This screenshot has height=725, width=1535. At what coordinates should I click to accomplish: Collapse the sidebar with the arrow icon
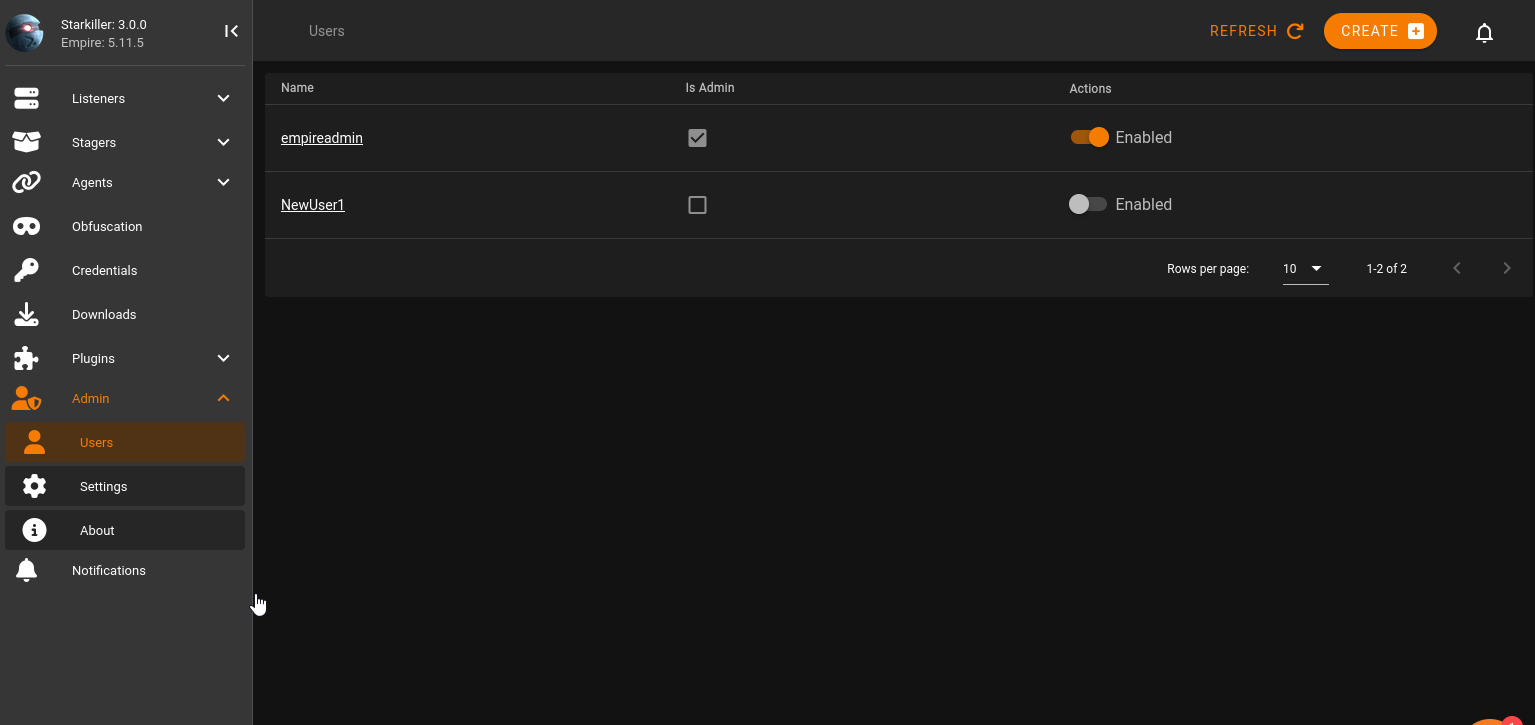coord(231,31)
